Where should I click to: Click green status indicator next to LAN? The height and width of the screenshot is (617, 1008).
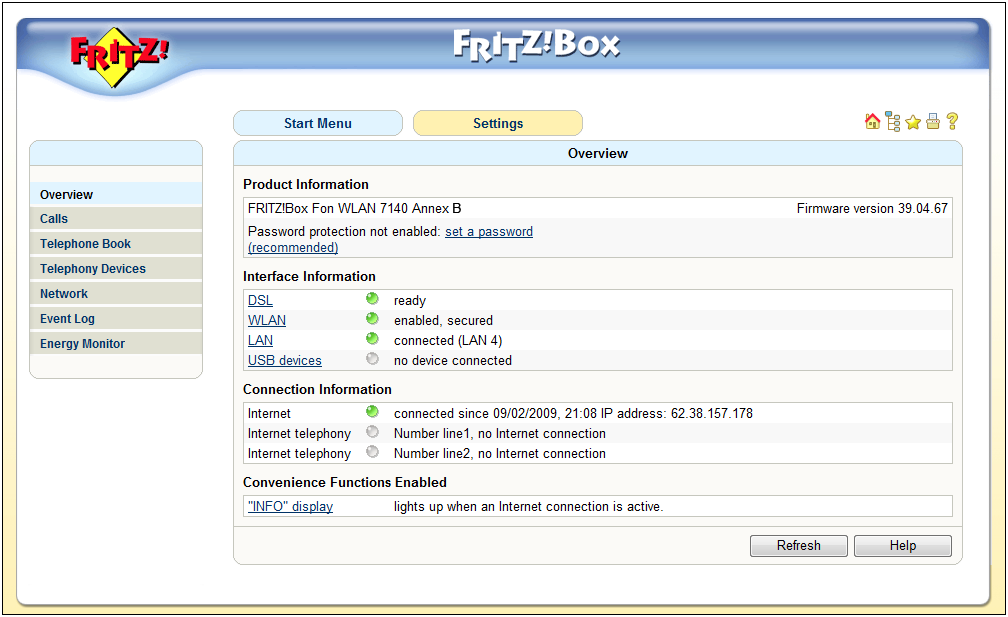tap(372, 338)
